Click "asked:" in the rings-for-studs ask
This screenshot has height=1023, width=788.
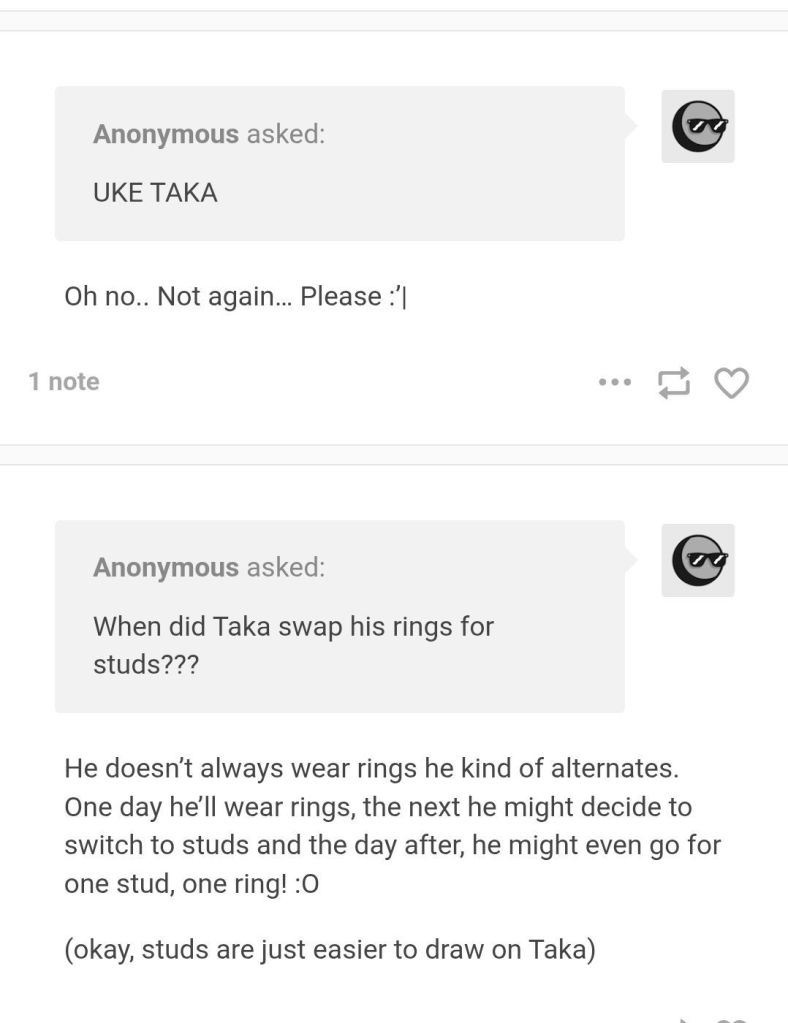285,568
